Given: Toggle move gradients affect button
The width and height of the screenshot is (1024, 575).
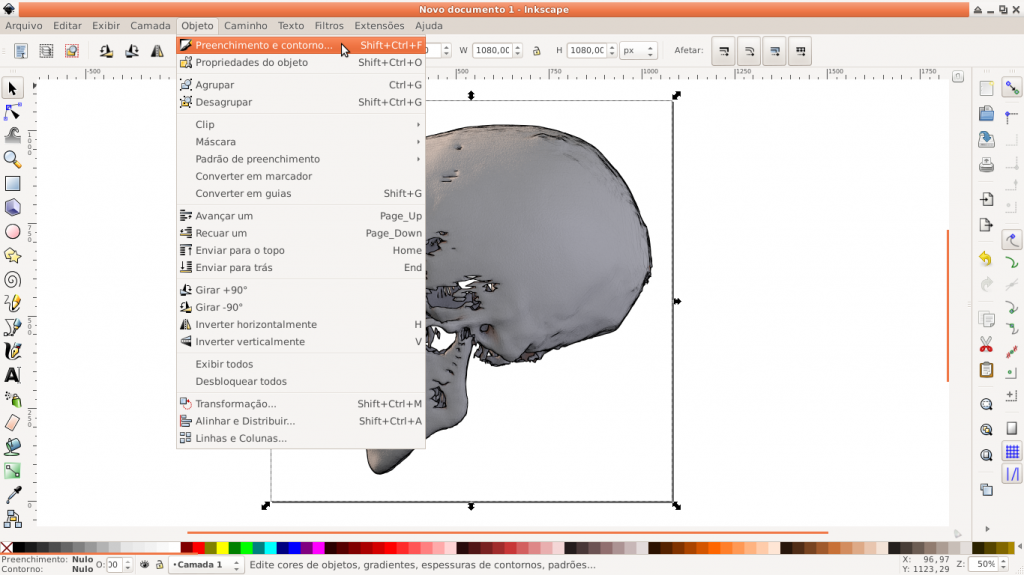Looking at the screenshot, I should (x=775, y=50).
